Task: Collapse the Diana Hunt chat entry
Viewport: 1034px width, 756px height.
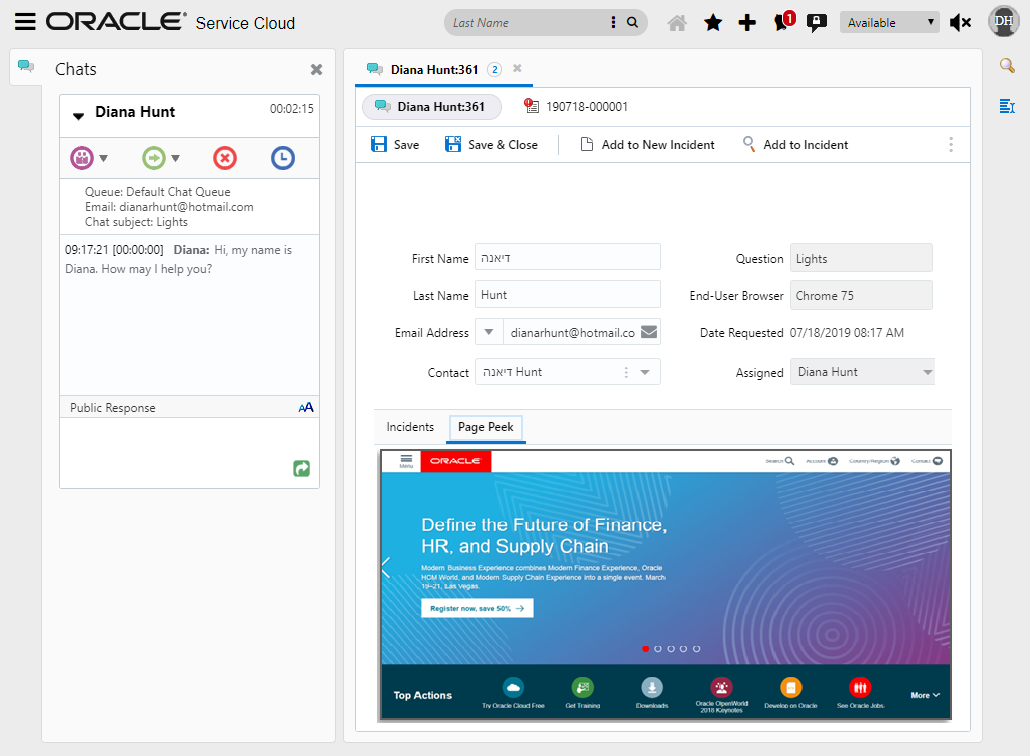Action: click(79, 113)
